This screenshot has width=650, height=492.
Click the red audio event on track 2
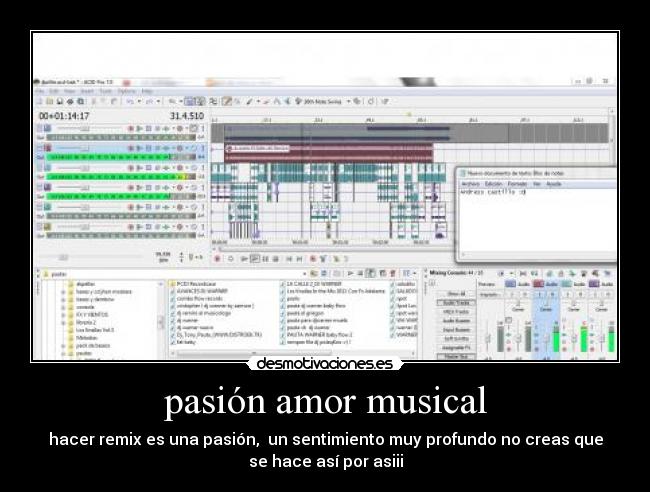pyautogui.click(x=329, y=153)
